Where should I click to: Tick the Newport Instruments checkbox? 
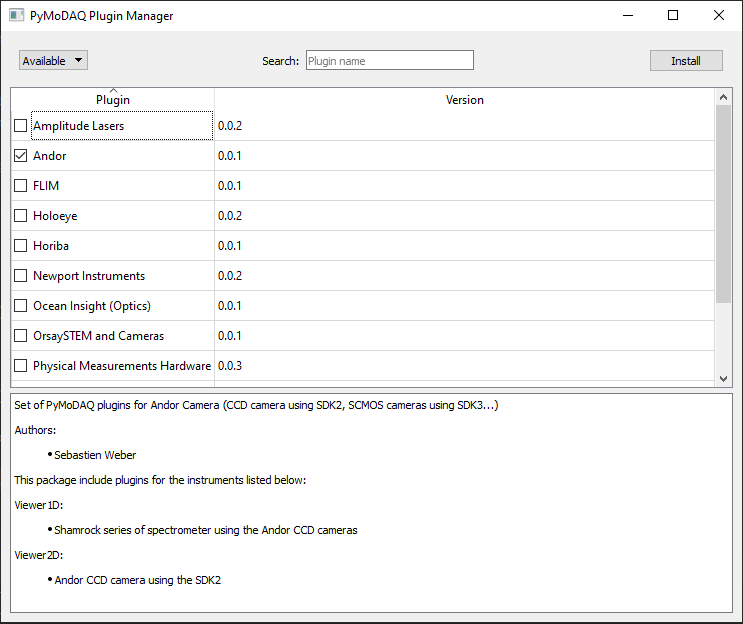(x=20, y=275)
